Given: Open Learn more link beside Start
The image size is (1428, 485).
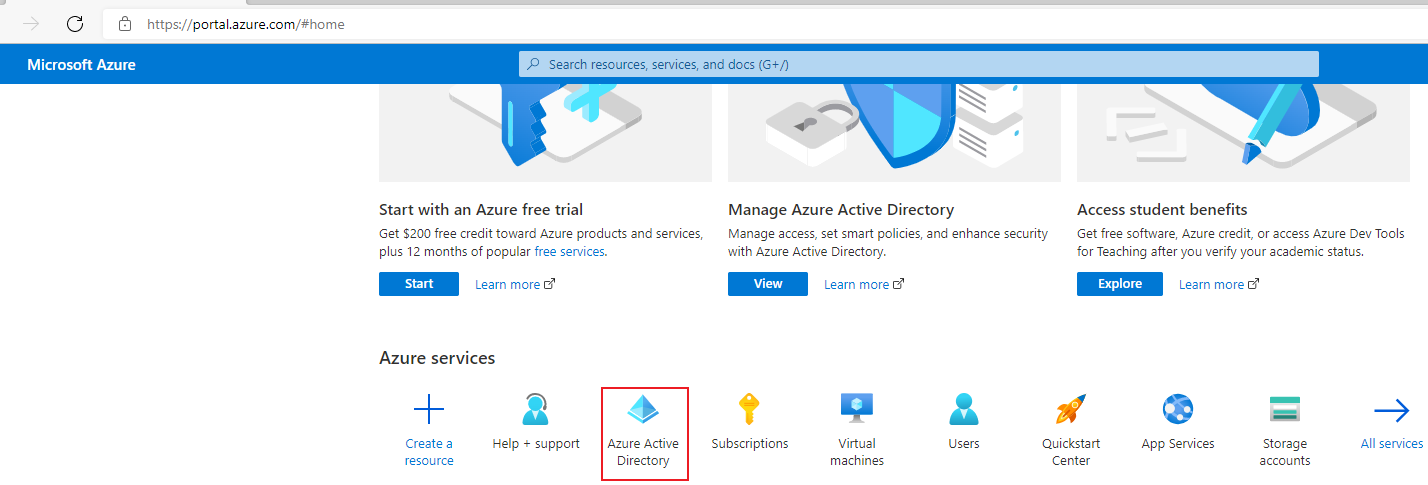Looking at the screenshot, I should 515,285.
